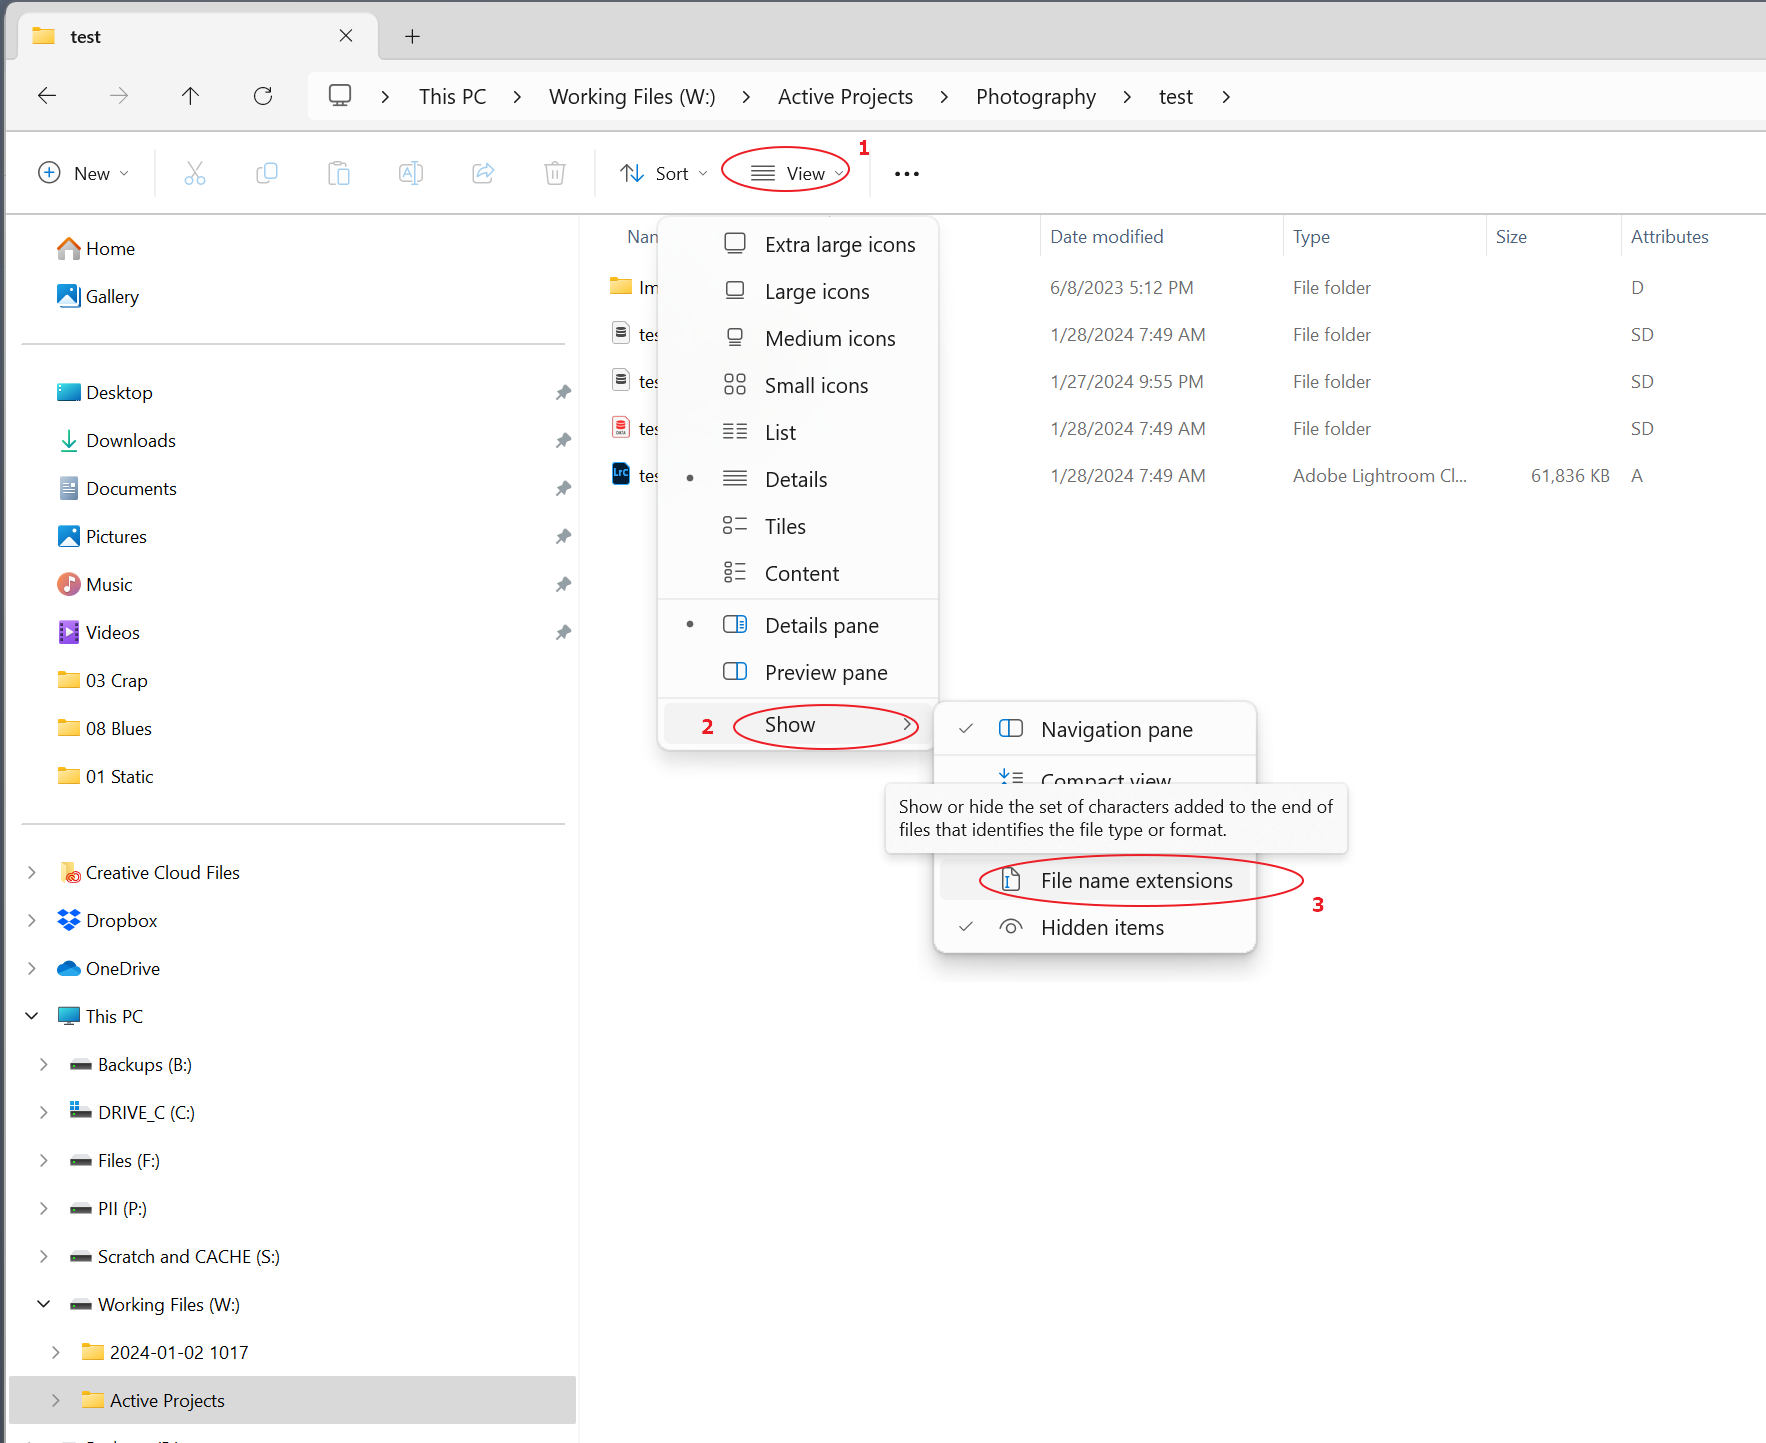Open the See more options menu
Image resolution: width=1766 pixels, height=1443 pixels.
905,173
